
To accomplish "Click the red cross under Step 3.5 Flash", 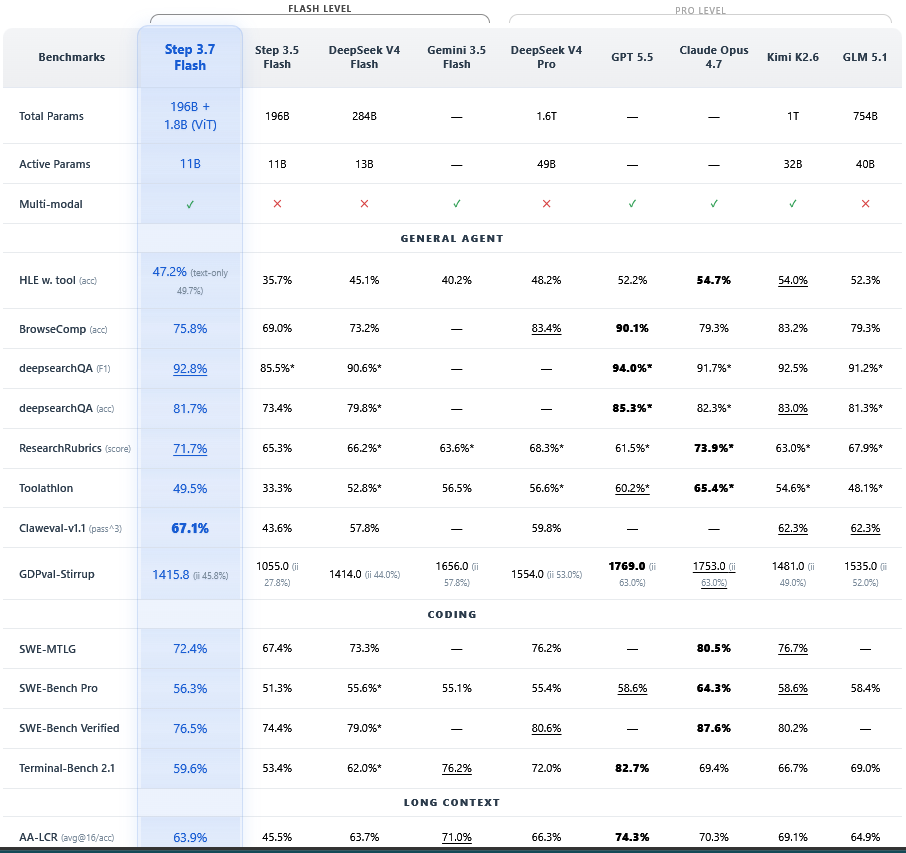I will point(277,203).
